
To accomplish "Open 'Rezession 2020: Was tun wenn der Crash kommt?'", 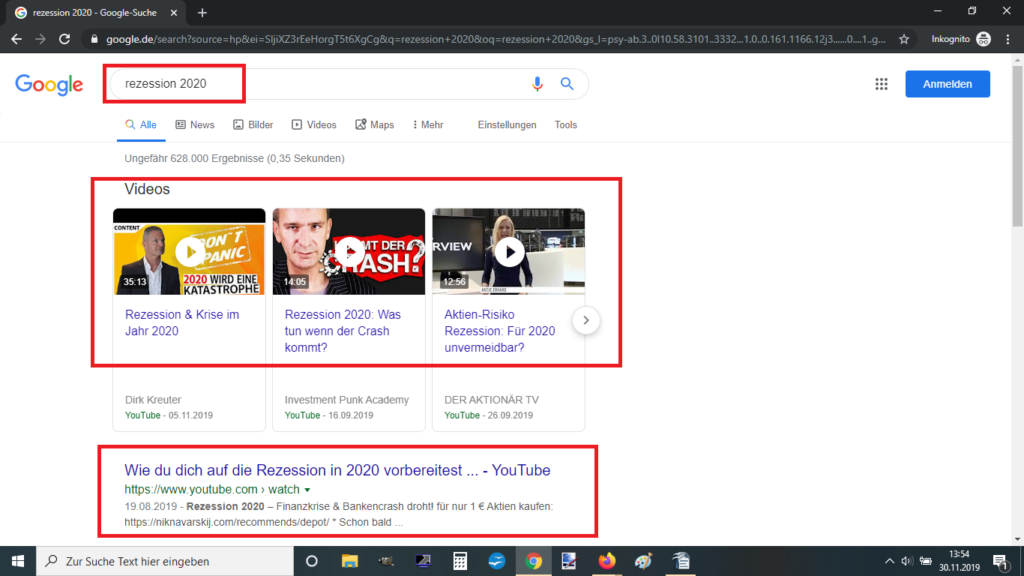I will pyautogui.click(x=343, y=331).
